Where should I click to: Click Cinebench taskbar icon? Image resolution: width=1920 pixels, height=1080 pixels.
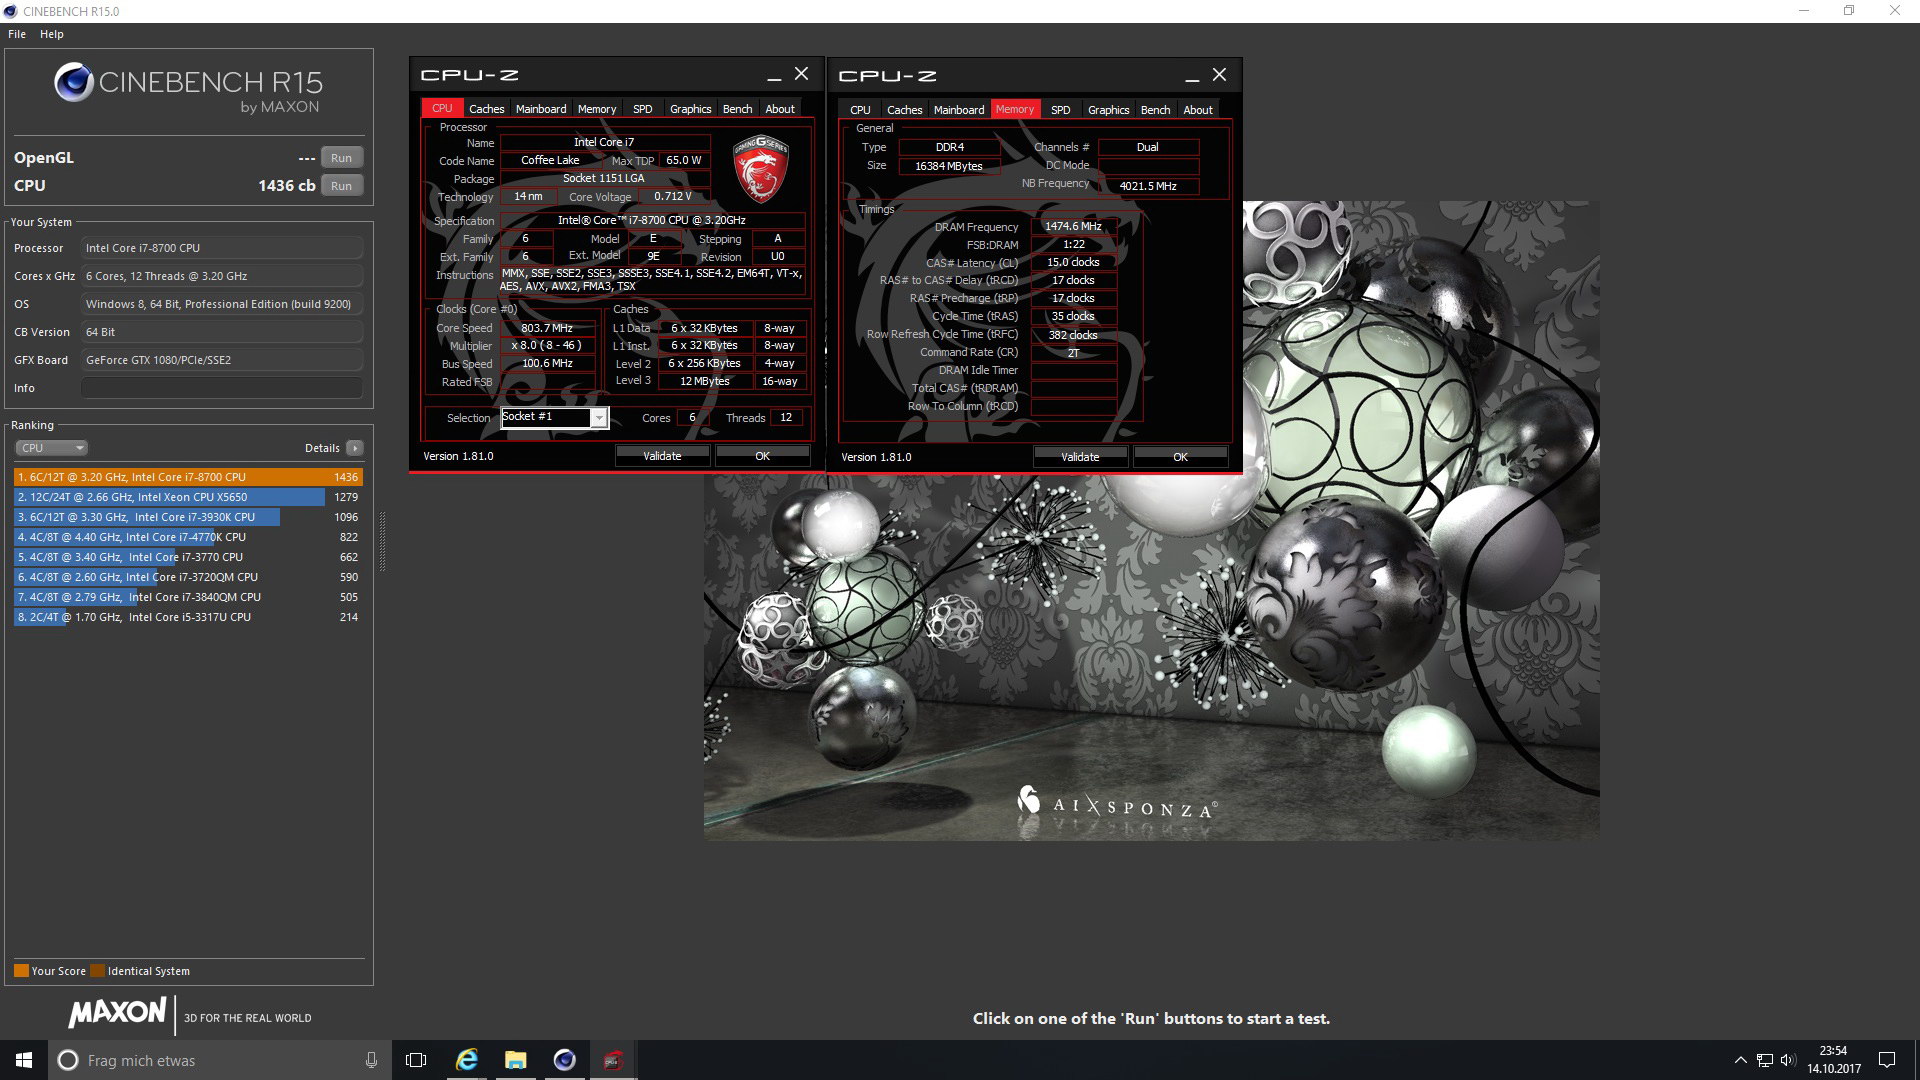coord(564,1060)
